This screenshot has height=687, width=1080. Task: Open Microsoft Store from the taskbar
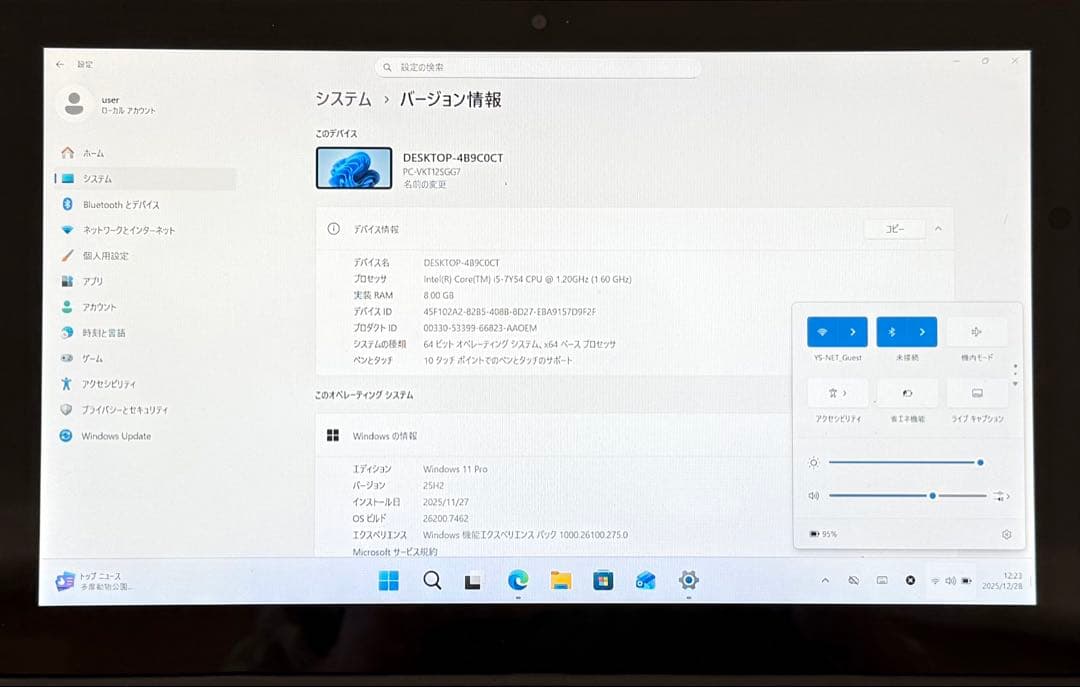click(602, 580)
